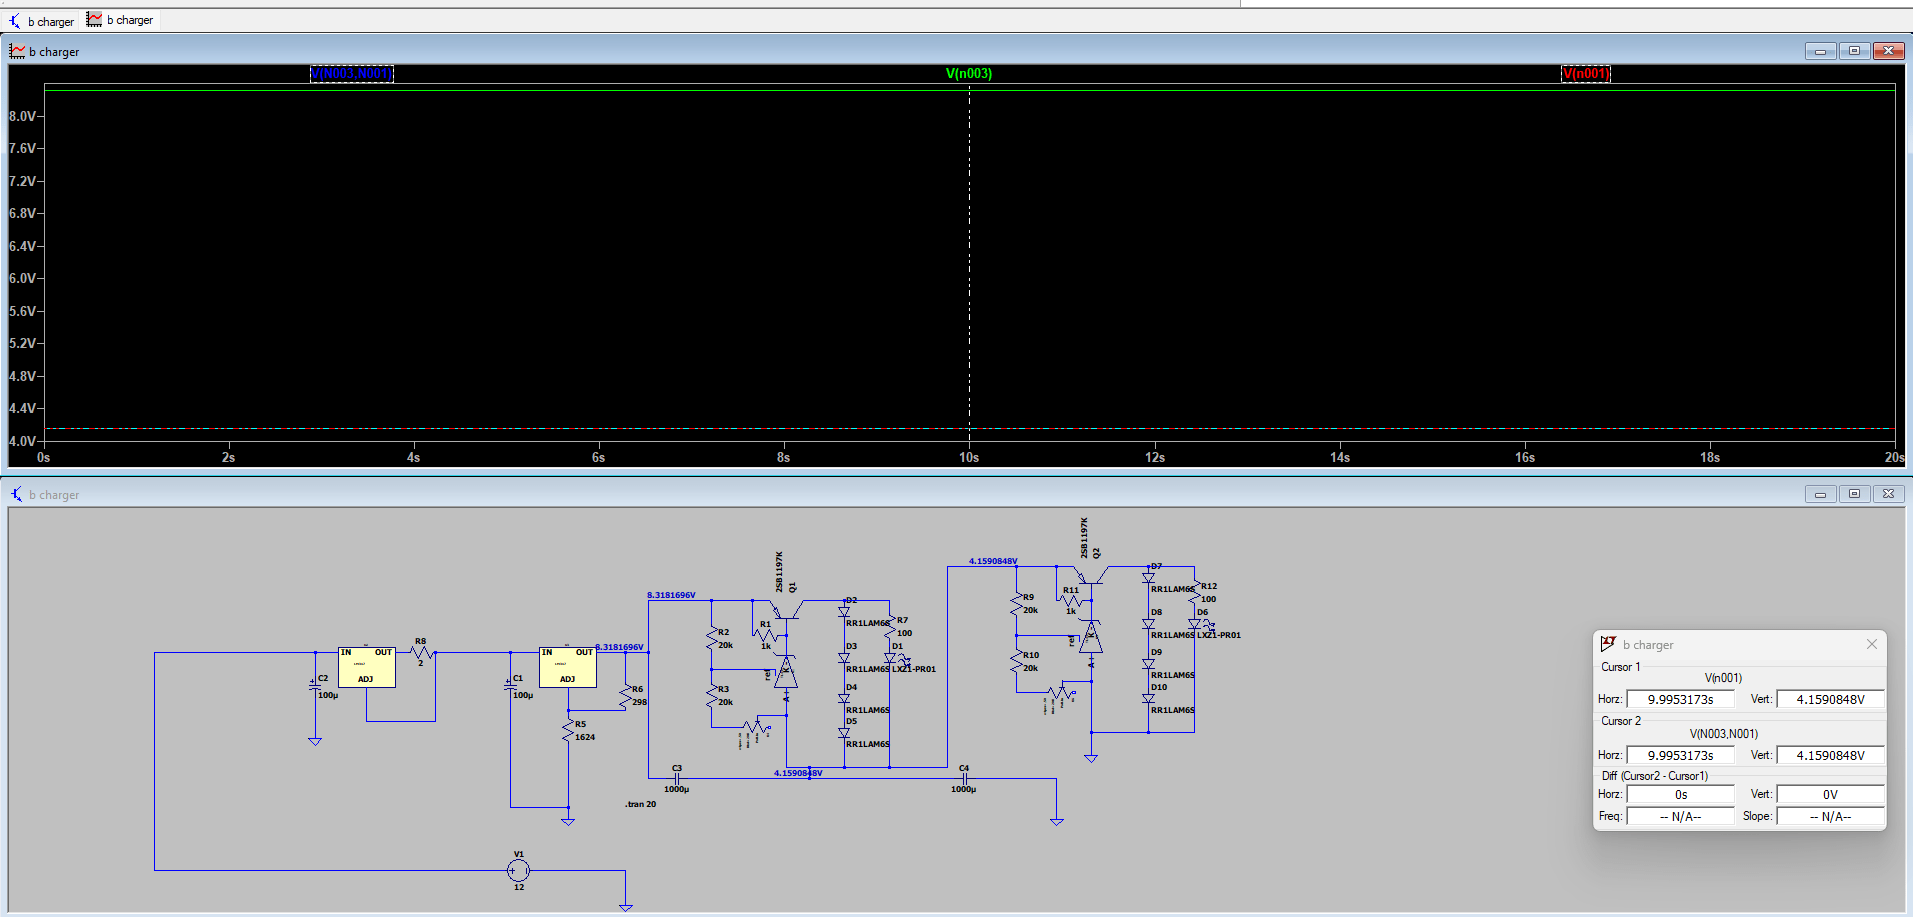Click the Diff Vert value field showing 0V
Image resolution: width=1913 pixels, height=917 pixels.
pyautogui.click(x=1829, y=793)
